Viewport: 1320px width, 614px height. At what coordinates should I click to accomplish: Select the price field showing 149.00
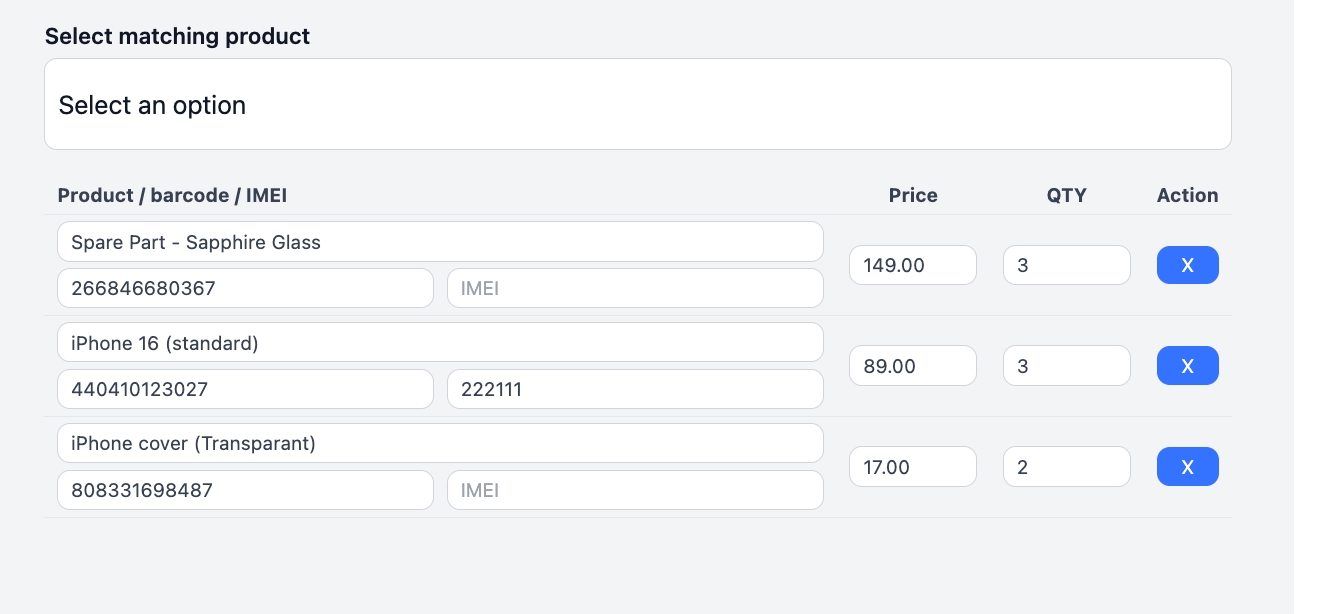[912, 265]
